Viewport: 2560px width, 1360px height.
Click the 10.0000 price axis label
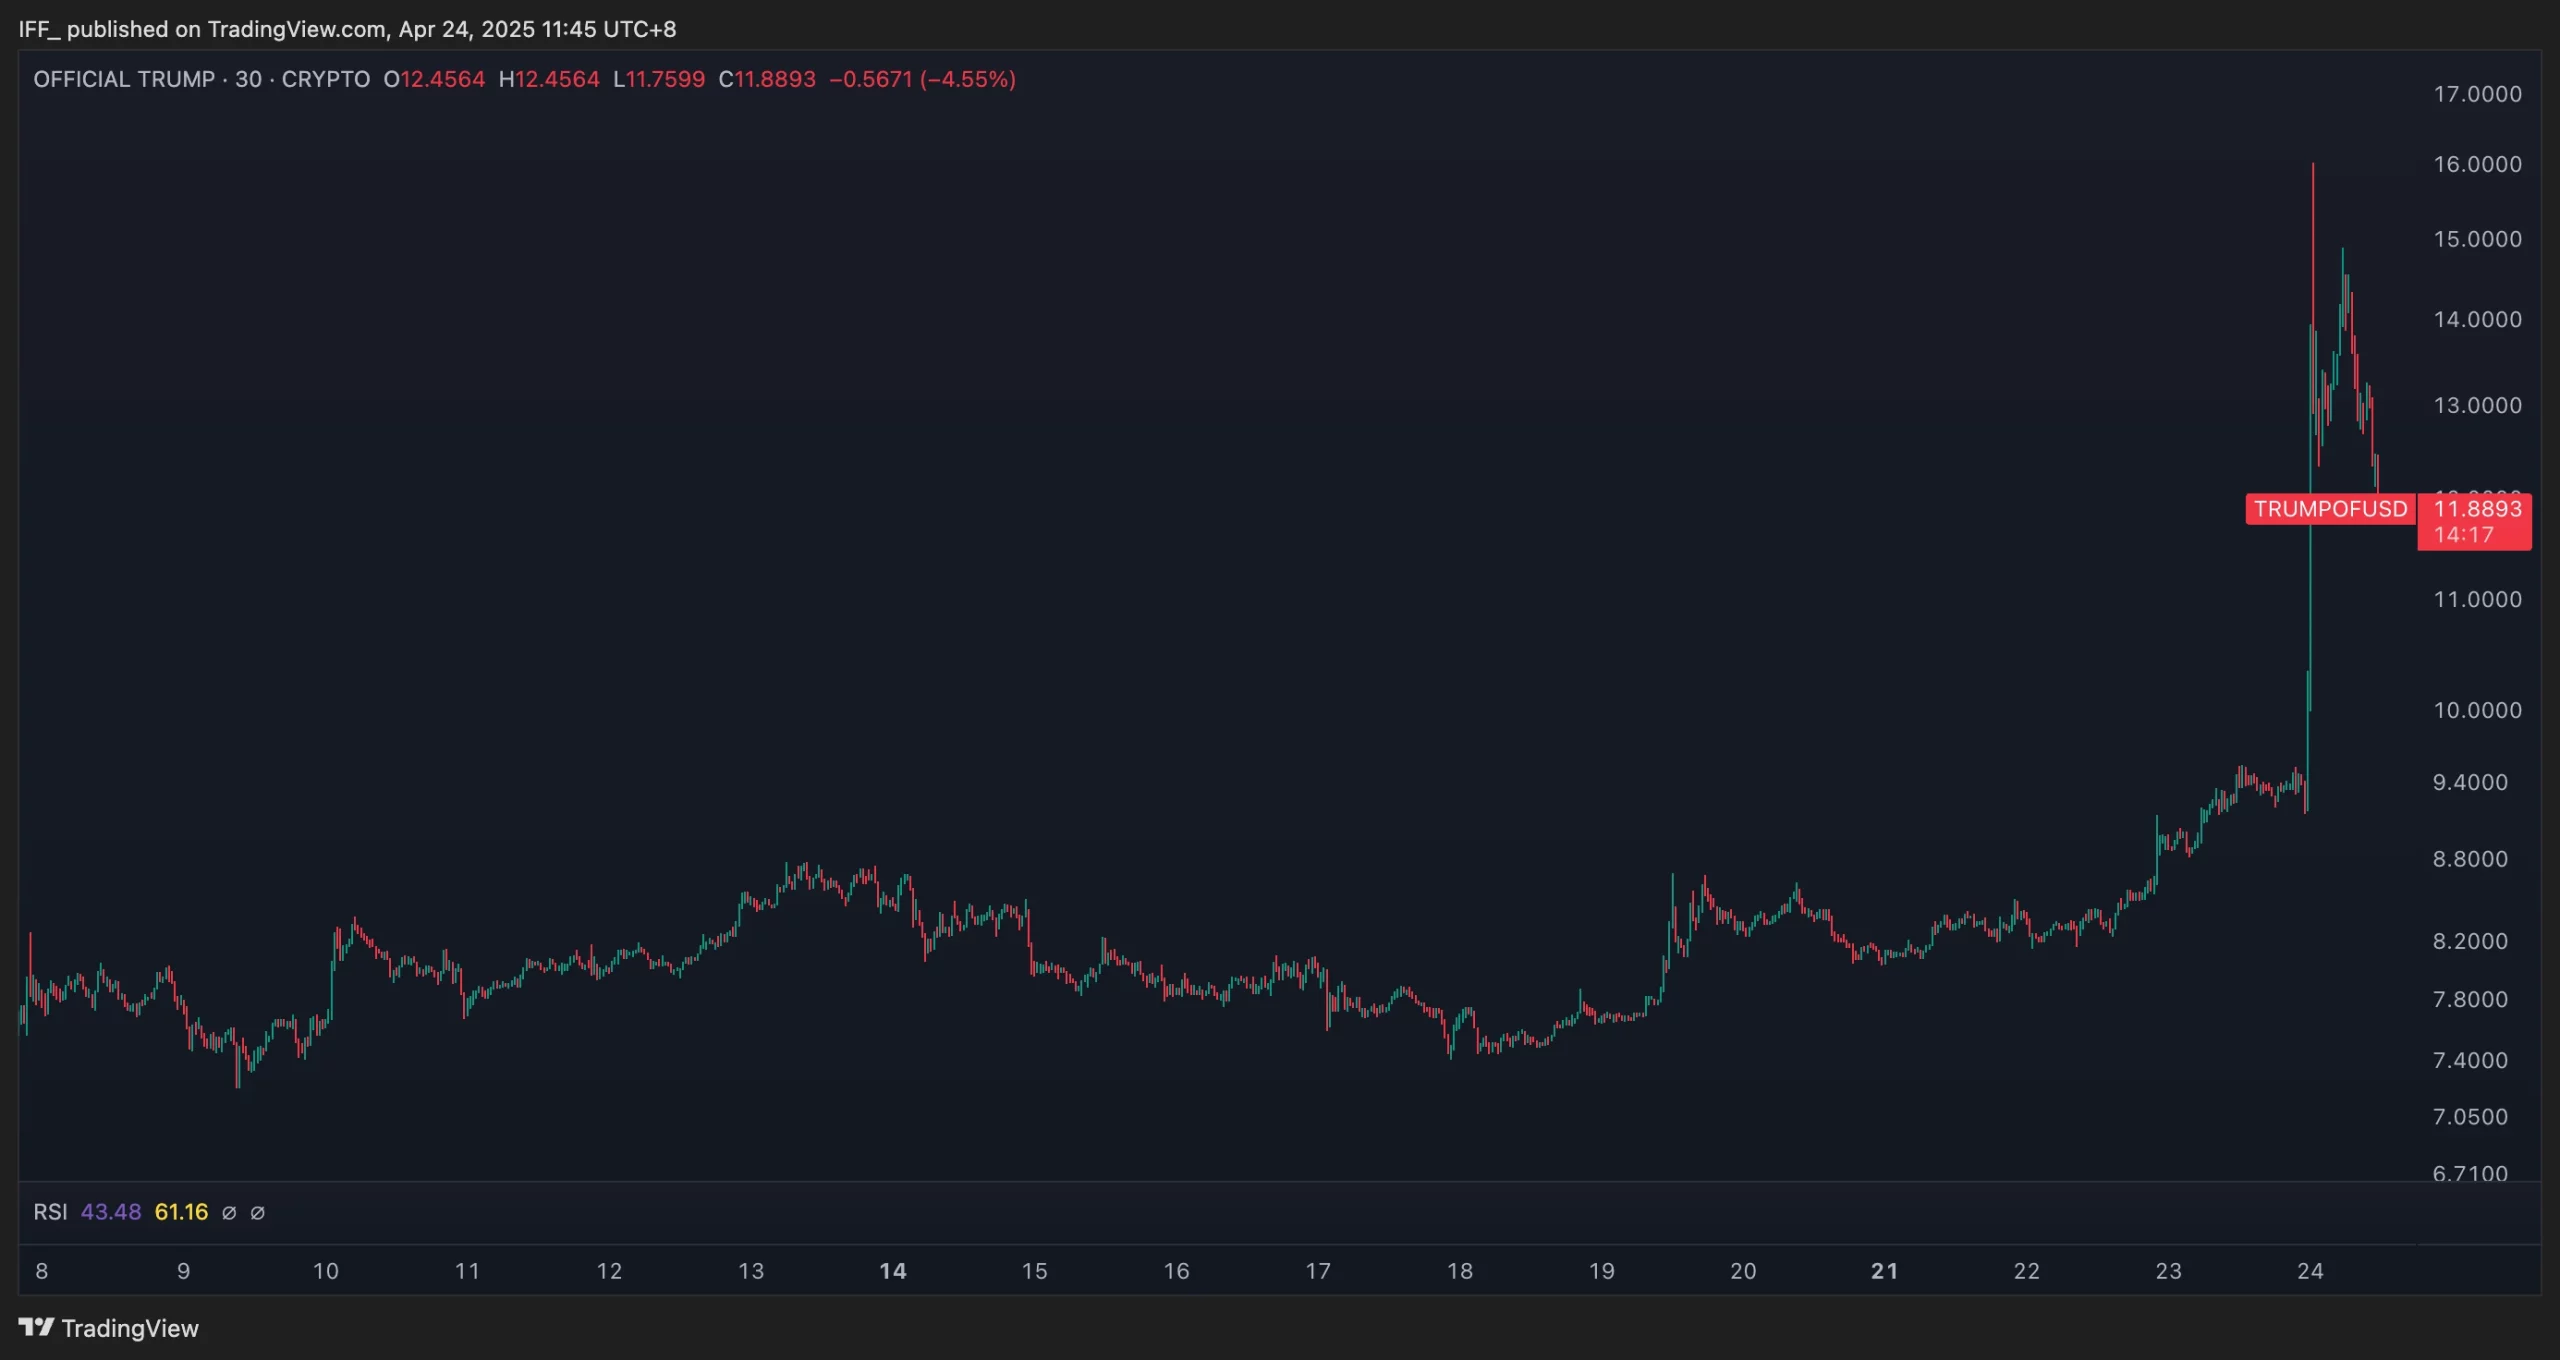tap(2477, 710)
